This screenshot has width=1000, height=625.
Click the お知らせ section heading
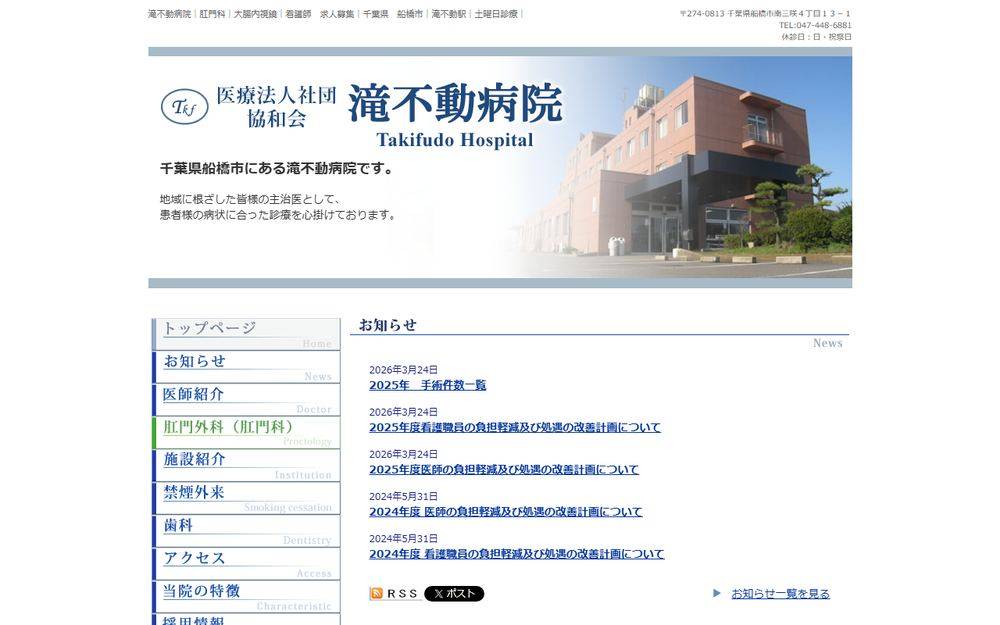pyautogui.click(x=388, y=325)
